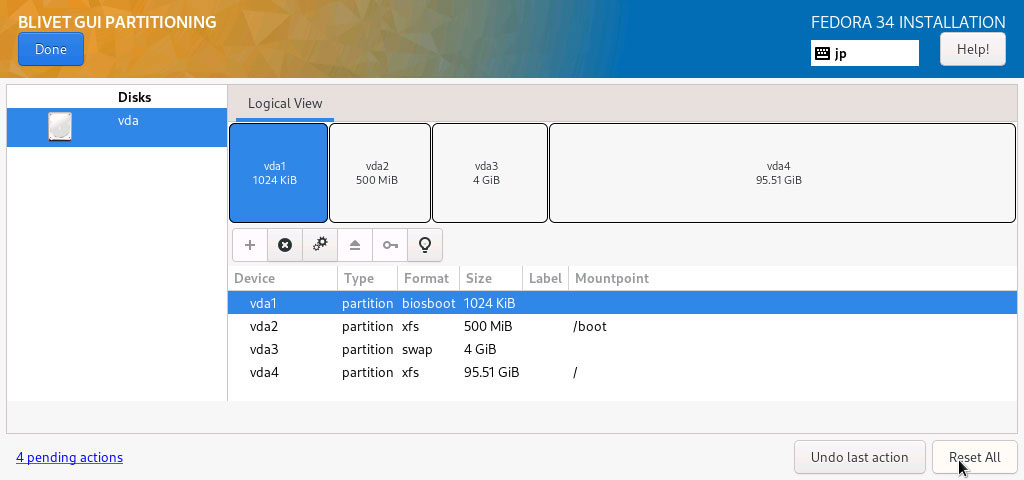This screenshot has width=1024, height=480.
Task: Click the Type column header
Action: point(367,278)
